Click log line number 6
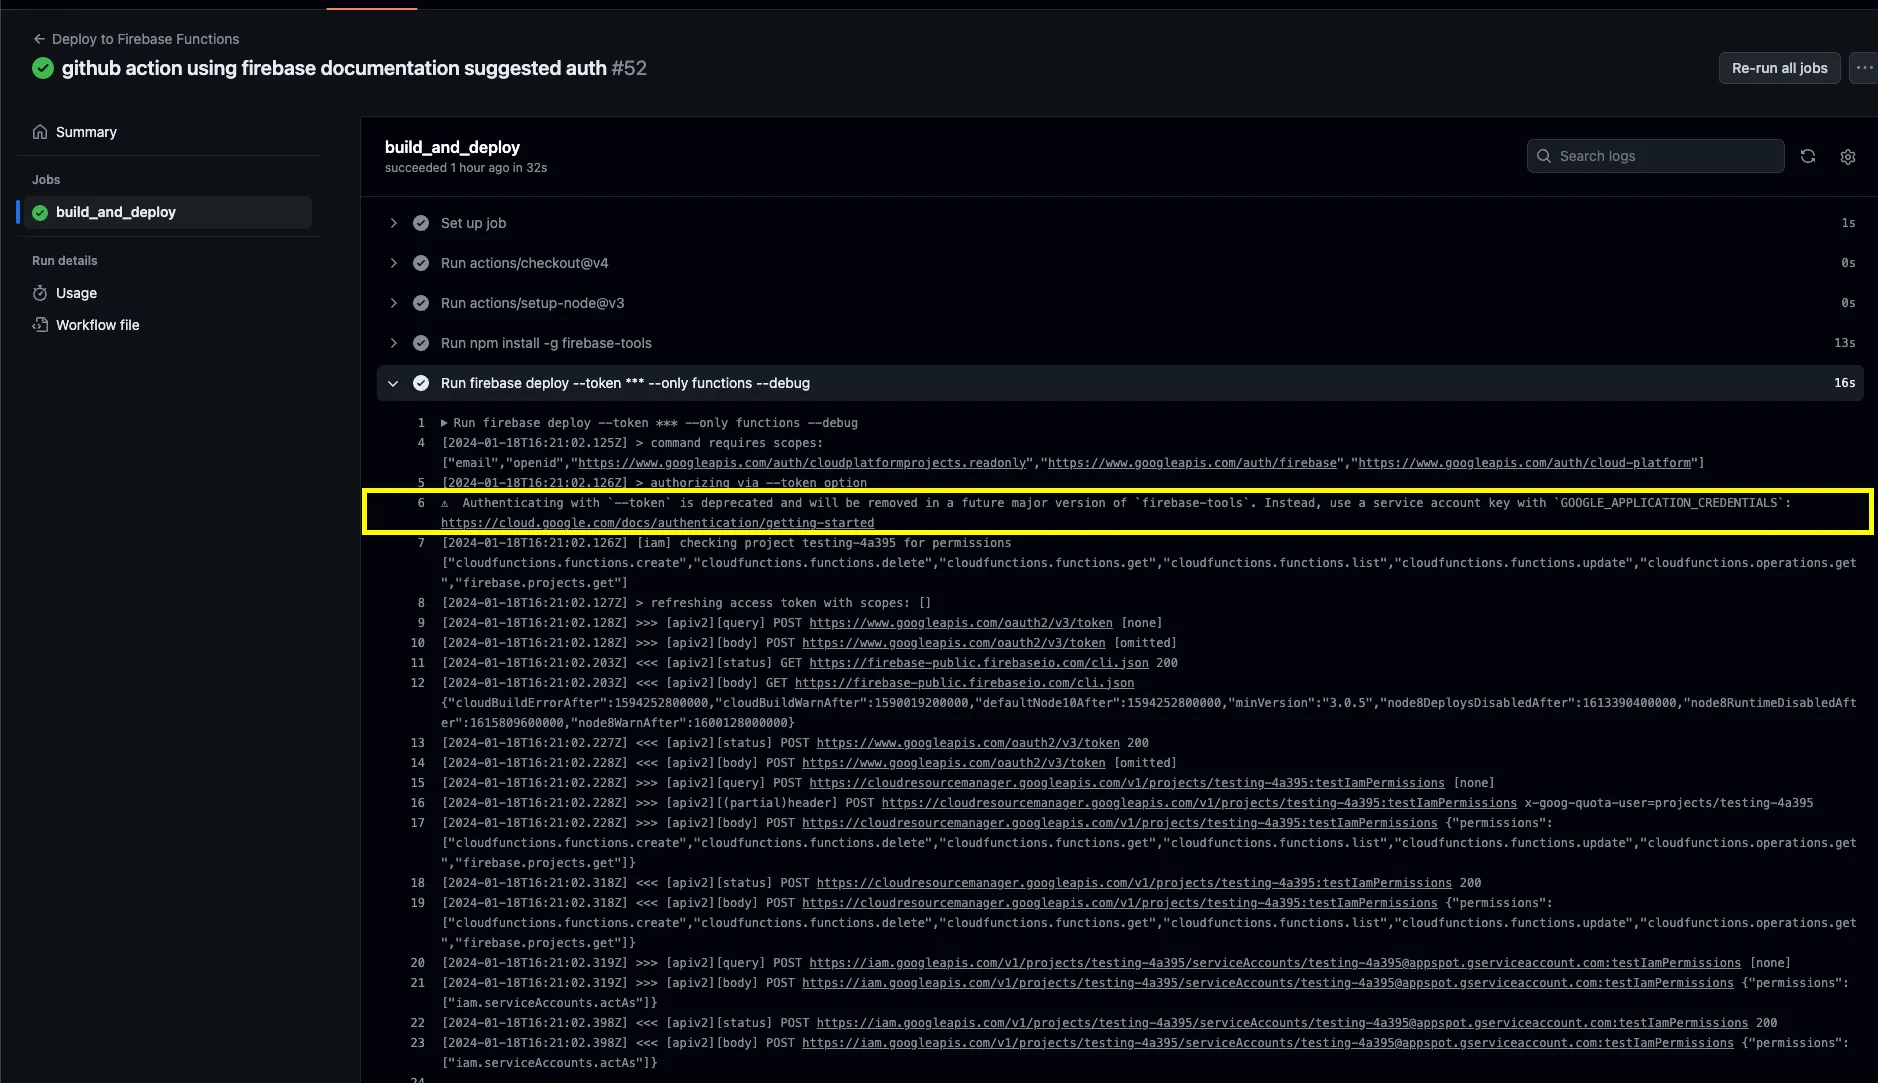 (x=421, y=503)
